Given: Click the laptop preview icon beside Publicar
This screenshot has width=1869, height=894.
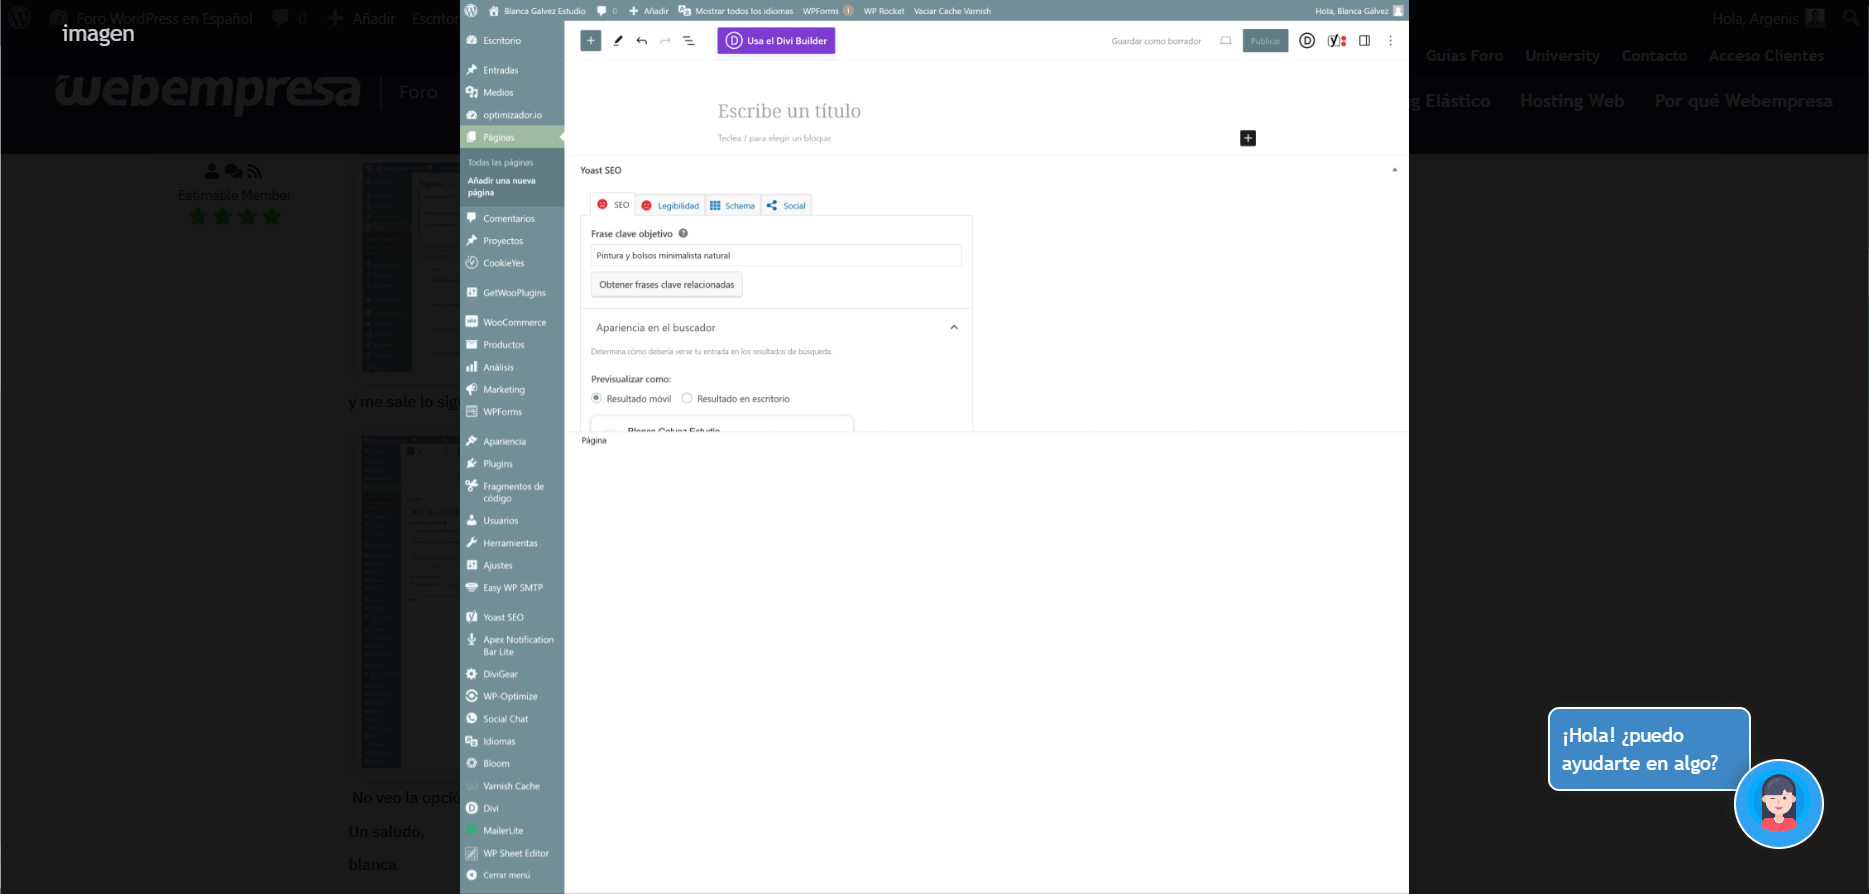Looking at the screenshot, I should pos(1226,41).
